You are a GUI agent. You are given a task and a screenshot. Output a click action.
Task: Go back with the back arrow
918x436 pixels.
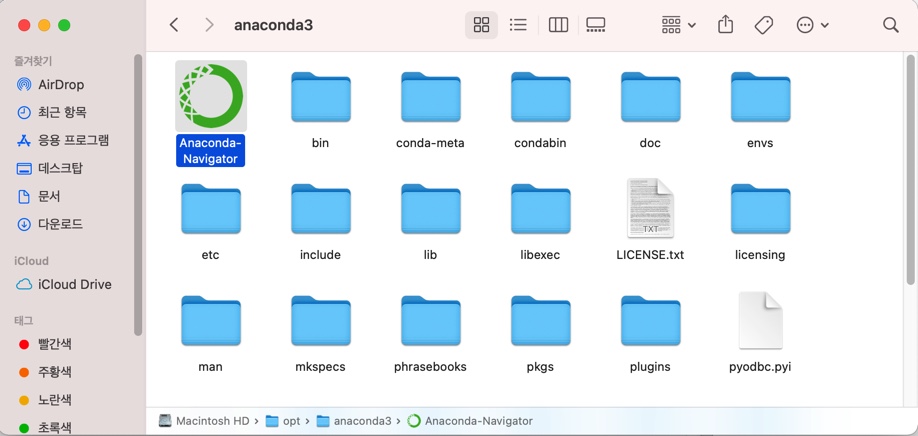(174, 25)
